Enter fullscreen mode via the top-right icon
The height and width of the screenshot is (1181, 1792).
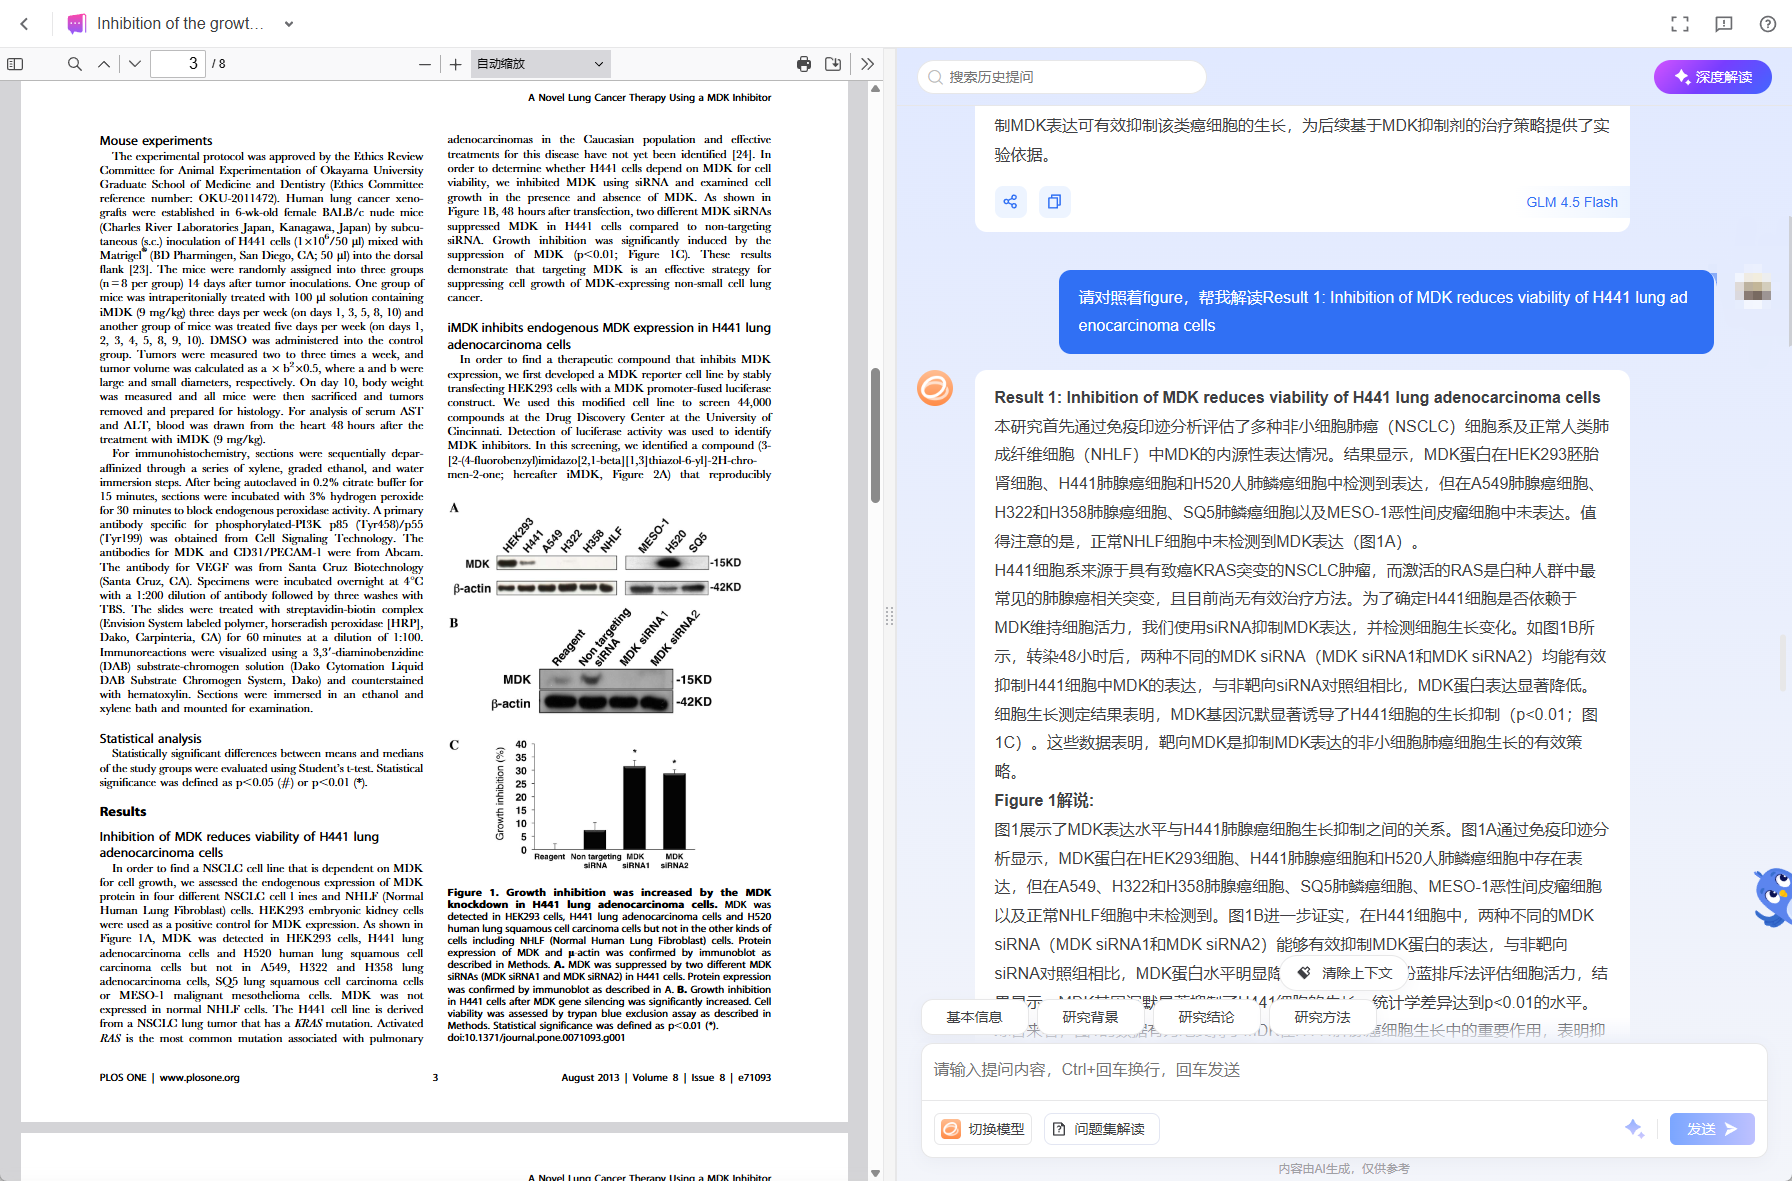click(1680, 24)
